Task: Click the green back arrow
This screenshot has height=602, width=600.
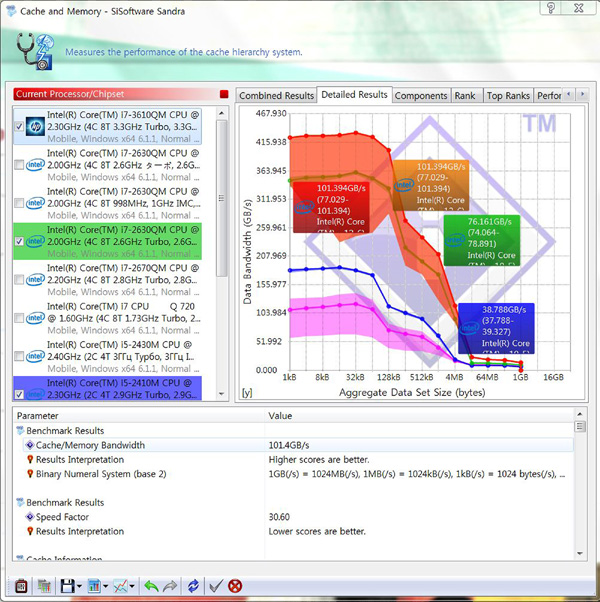Action: pyautogui.click(x=151, y=586)
